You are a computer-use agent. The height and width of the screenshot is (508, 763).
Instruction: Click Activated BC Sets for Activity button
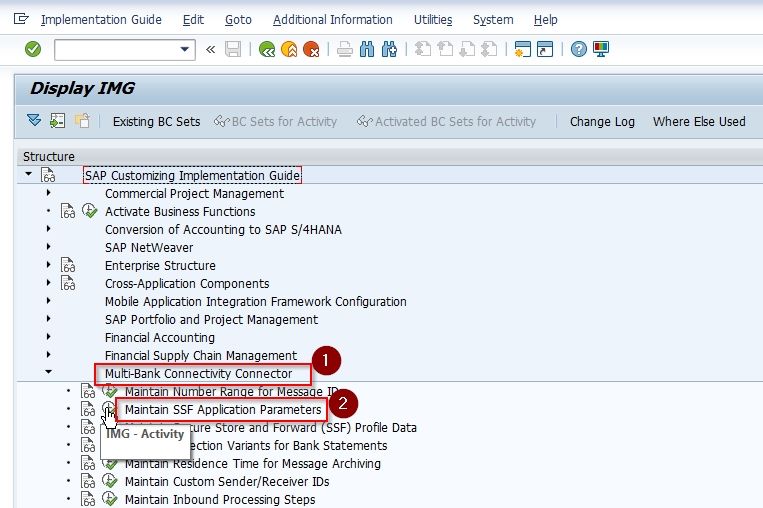coord(446,121)
